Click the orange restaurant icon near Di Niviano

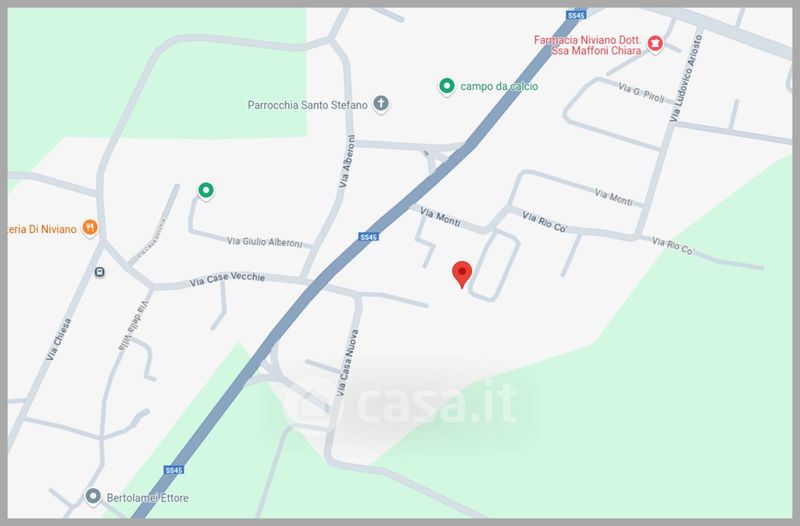(x=90, y=227)
